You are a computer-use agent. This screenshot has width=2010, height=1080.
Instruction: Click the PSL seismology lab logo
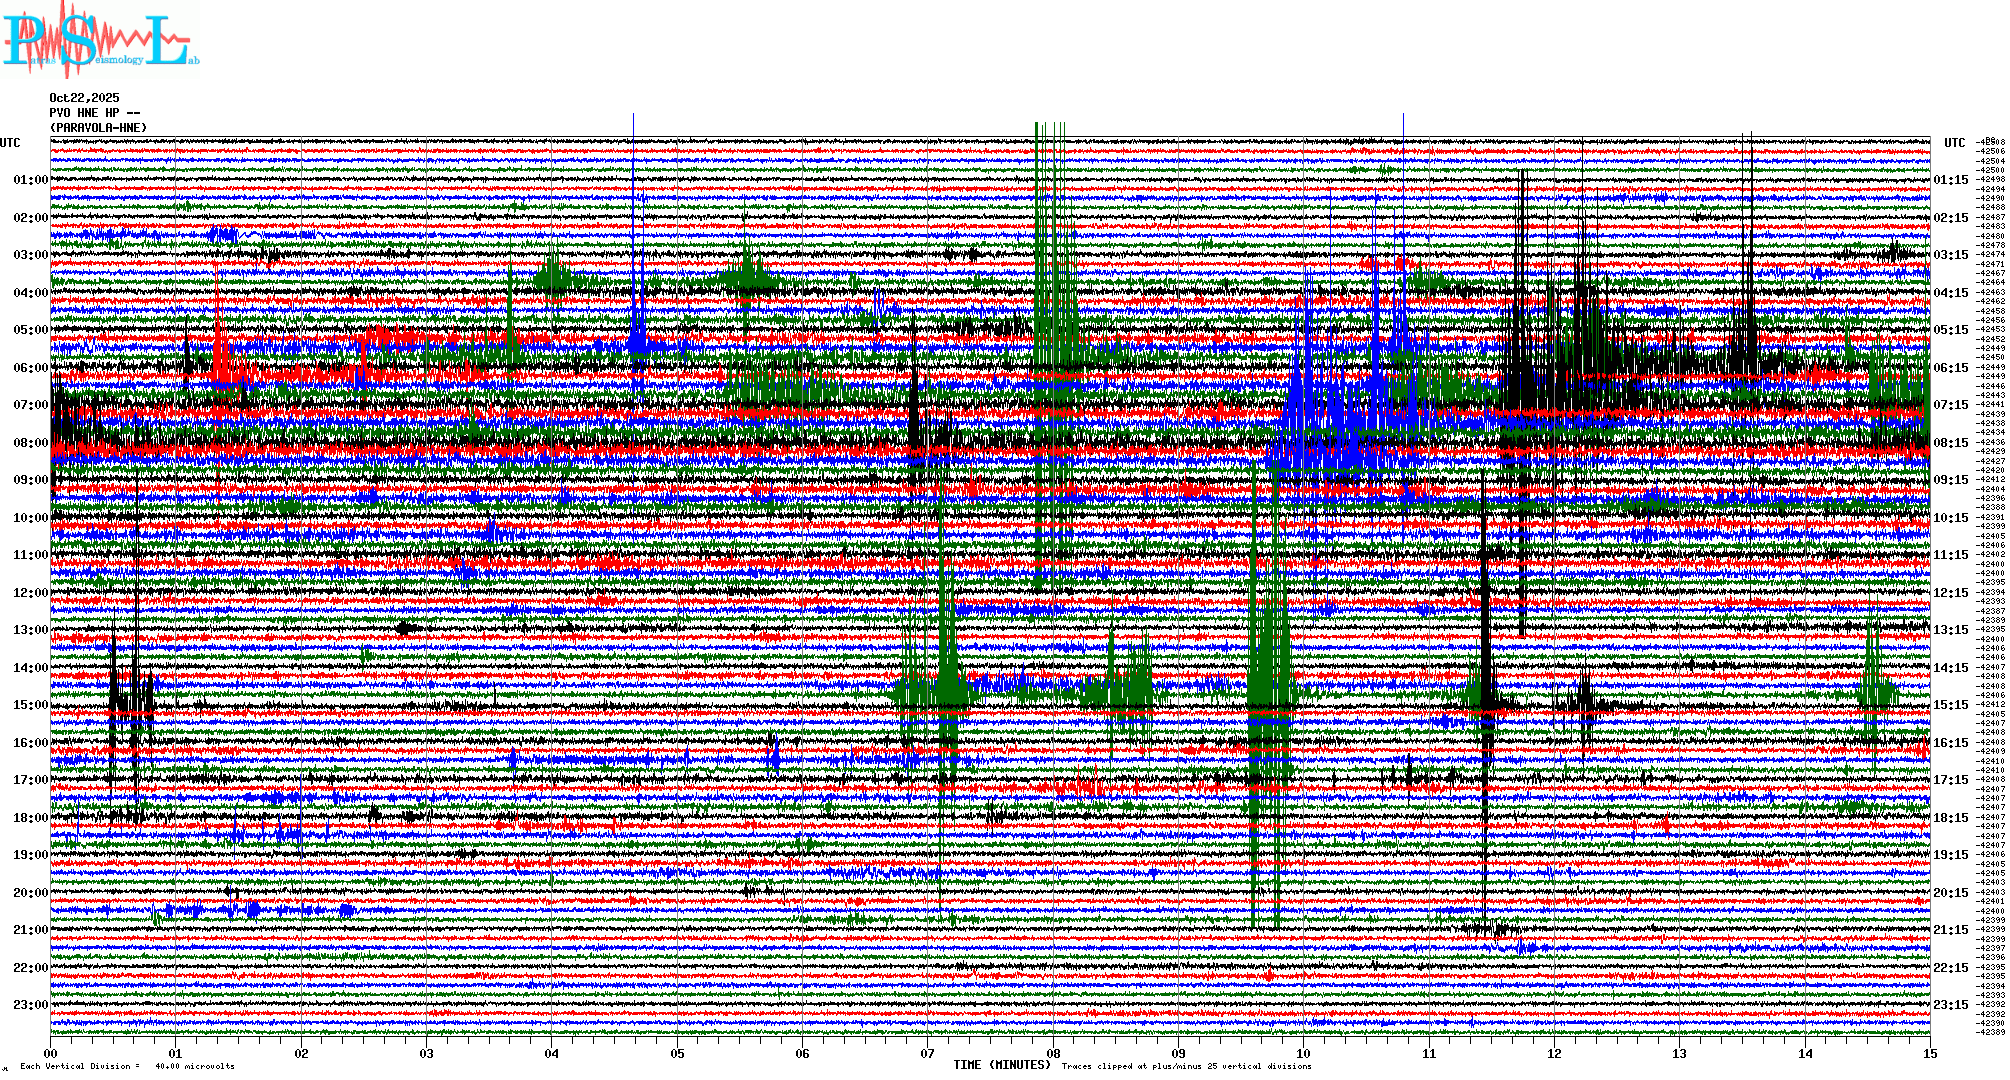100,40
